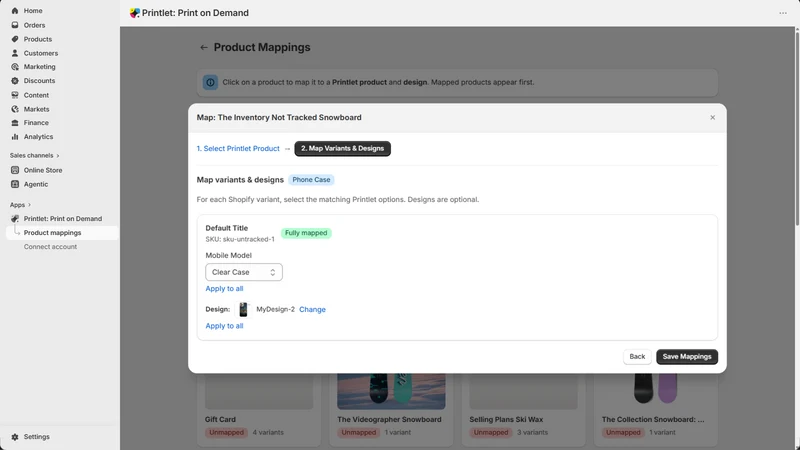
Task: Click The Collection Snowboard product image
Action: click(x=656, y=391)
